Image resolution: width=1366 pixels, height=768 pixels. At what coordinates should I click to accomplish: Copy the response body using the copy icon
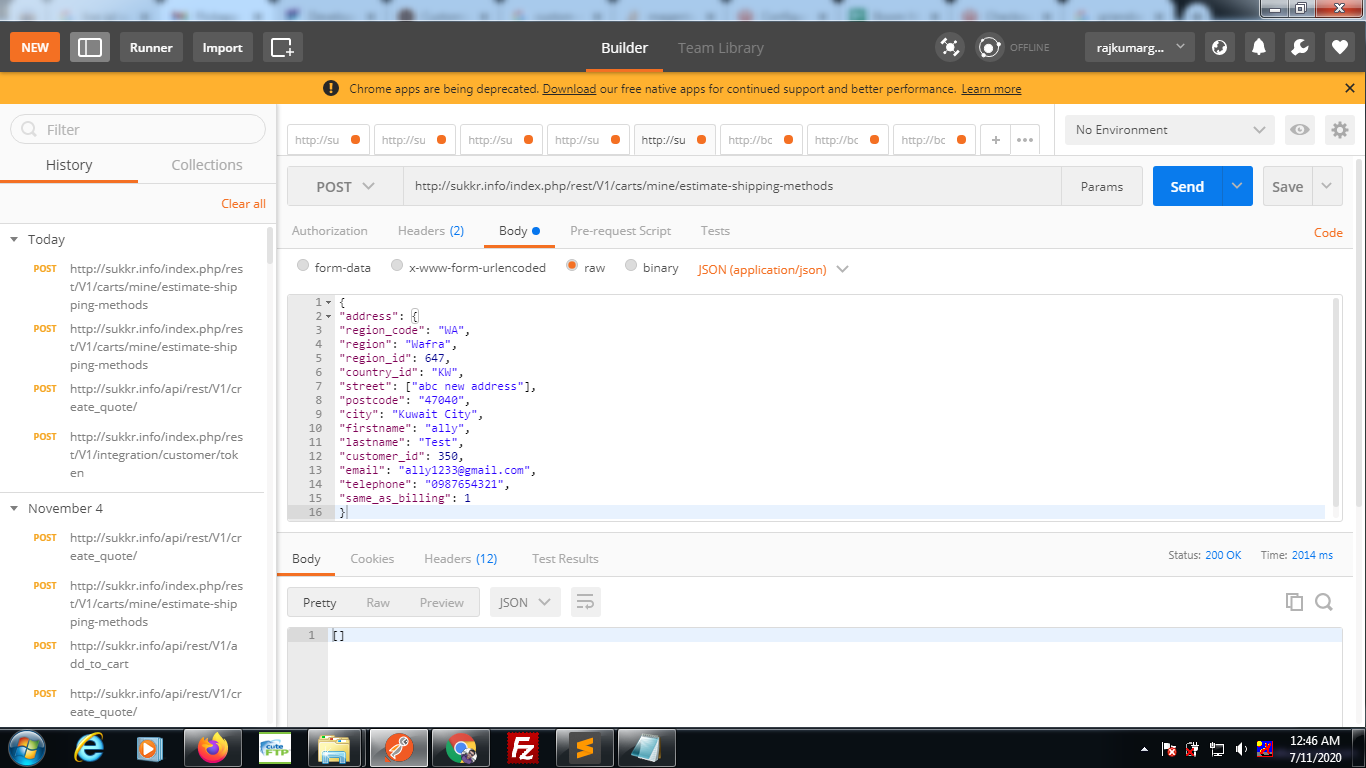[1295, 602]
